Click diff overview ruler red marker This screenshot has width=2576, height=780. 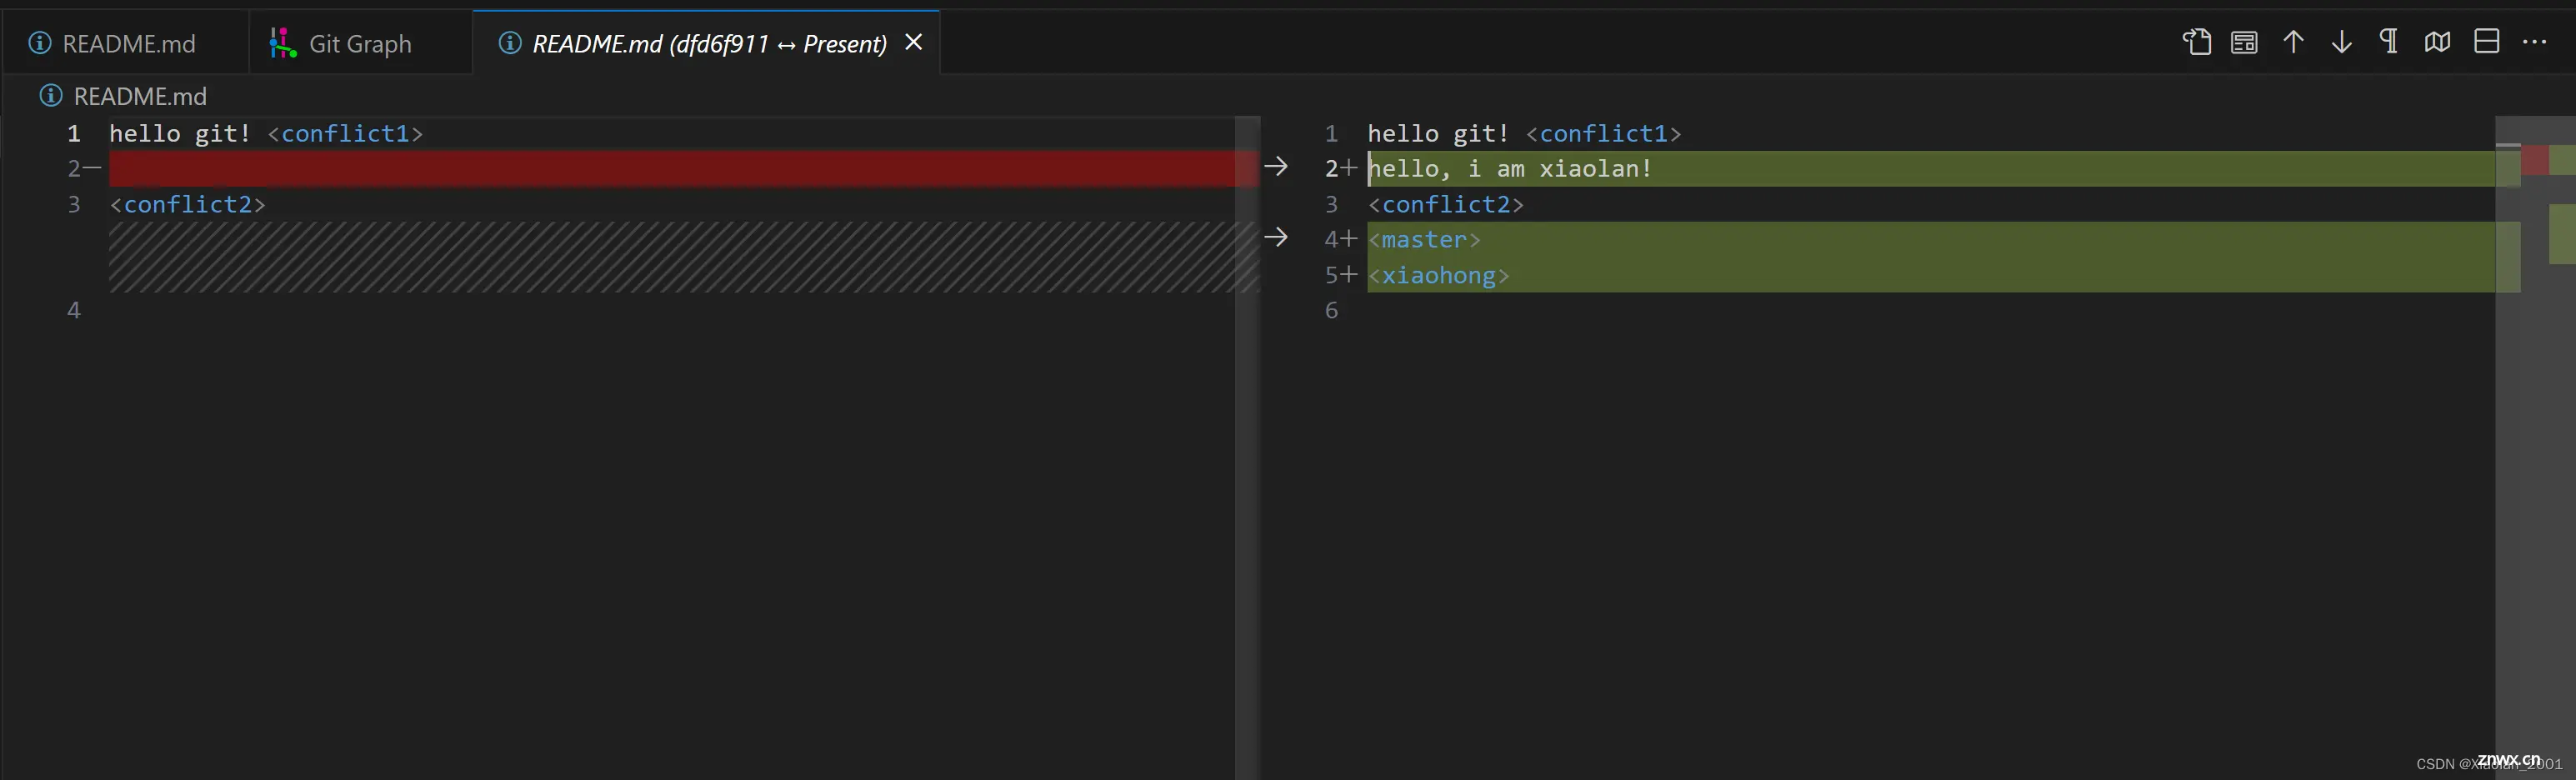(x=2534, y=160)
